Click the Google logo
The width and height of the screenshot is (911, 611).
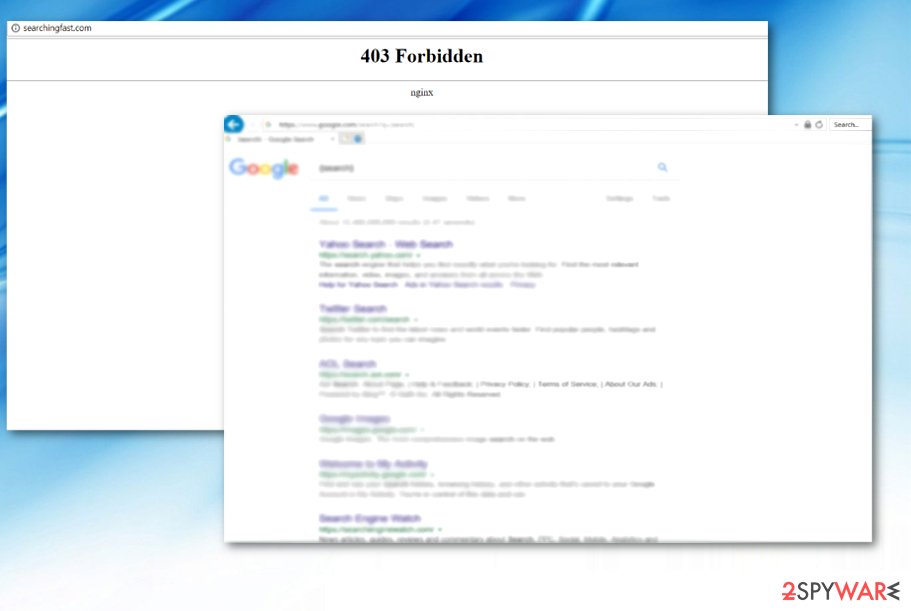(x=264, y=168)
